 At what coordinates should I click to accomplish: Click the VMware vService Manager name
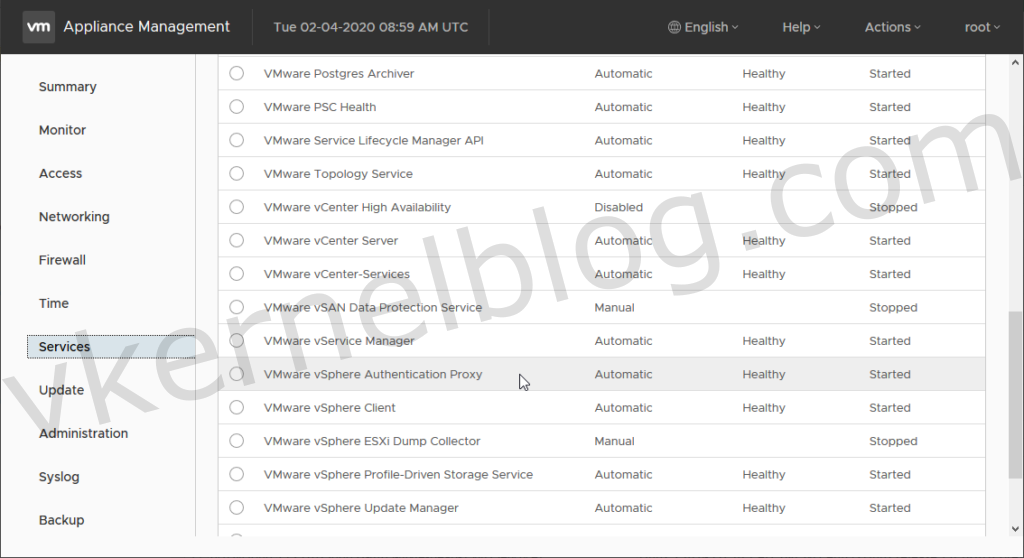point(339,340)
